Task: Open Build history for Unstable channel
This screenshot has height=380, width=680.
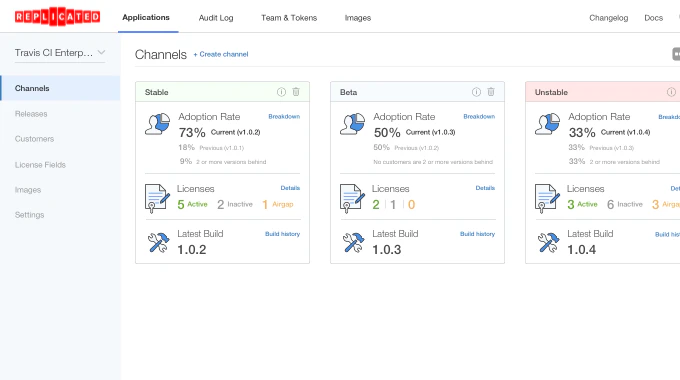Action: coord(667,234)
